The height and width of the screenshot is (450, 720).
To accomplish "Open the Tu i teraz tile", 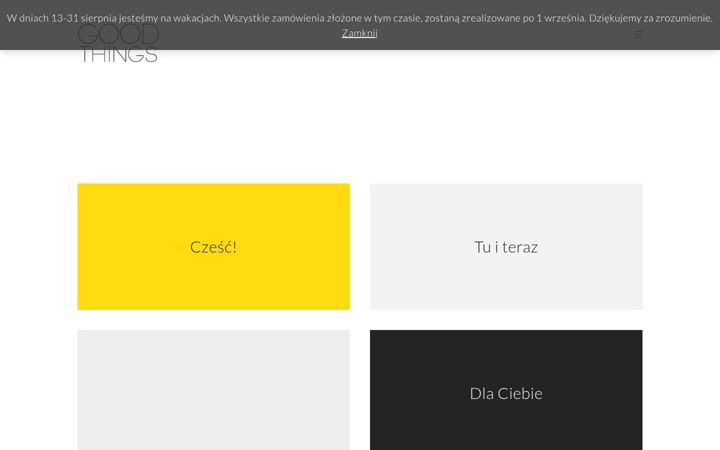I will pyautogui.click(x=506, y=247).
